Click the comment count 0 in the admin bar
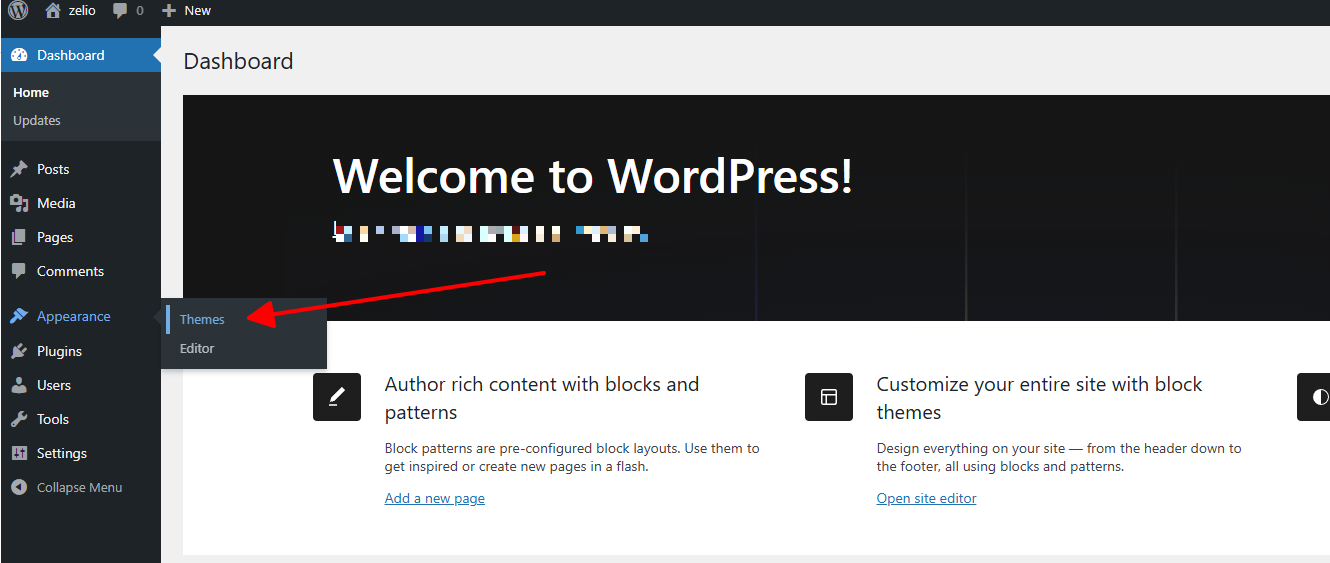 [x=140, y=11]
